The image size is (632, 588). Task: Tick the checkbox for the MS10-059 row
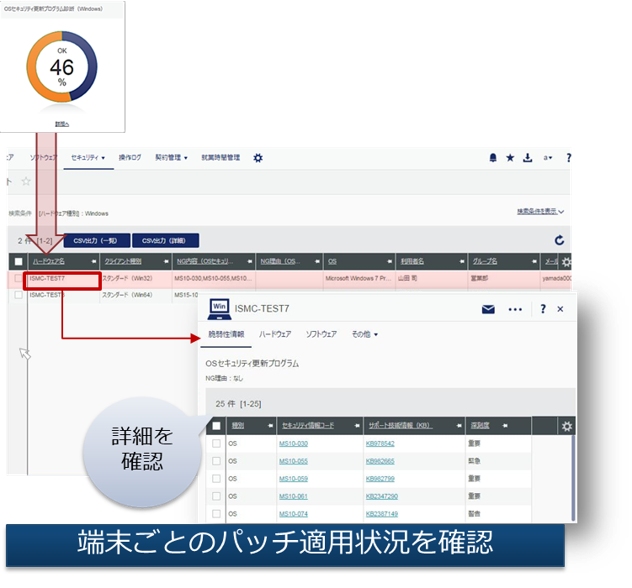[x=216, y=478]
